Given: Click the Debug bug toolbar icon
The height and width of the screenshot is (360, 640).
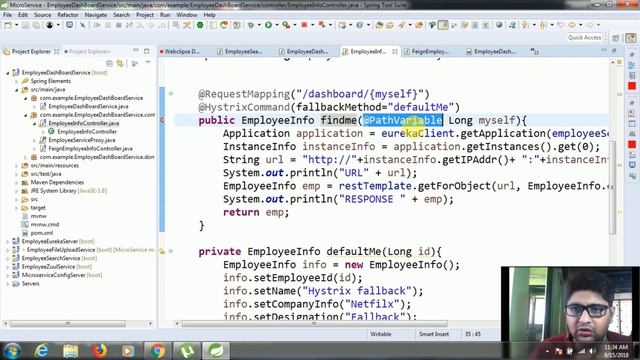Looking at the screenshot, I should coord(251,25).
